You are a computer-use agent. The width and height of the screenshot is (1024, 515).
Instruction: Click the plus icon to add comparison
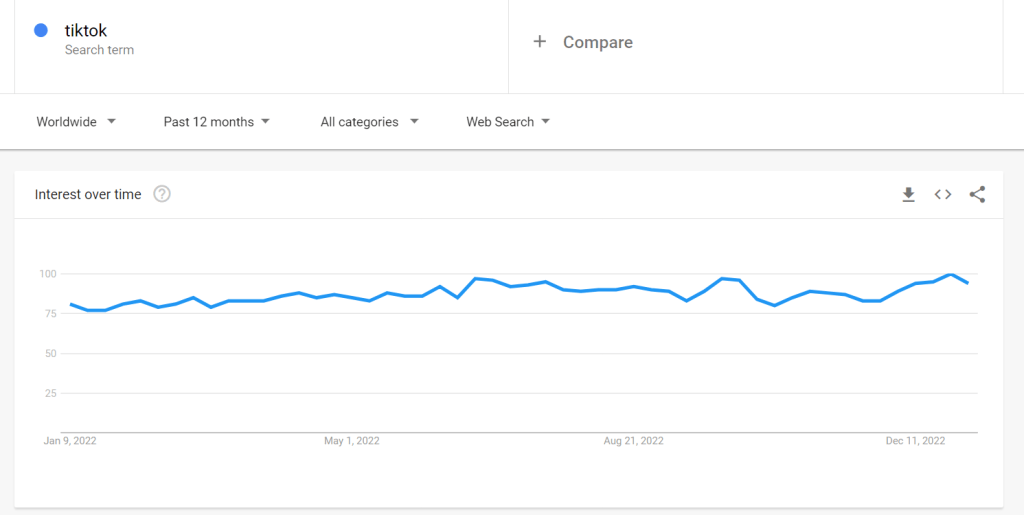point(540,42)
